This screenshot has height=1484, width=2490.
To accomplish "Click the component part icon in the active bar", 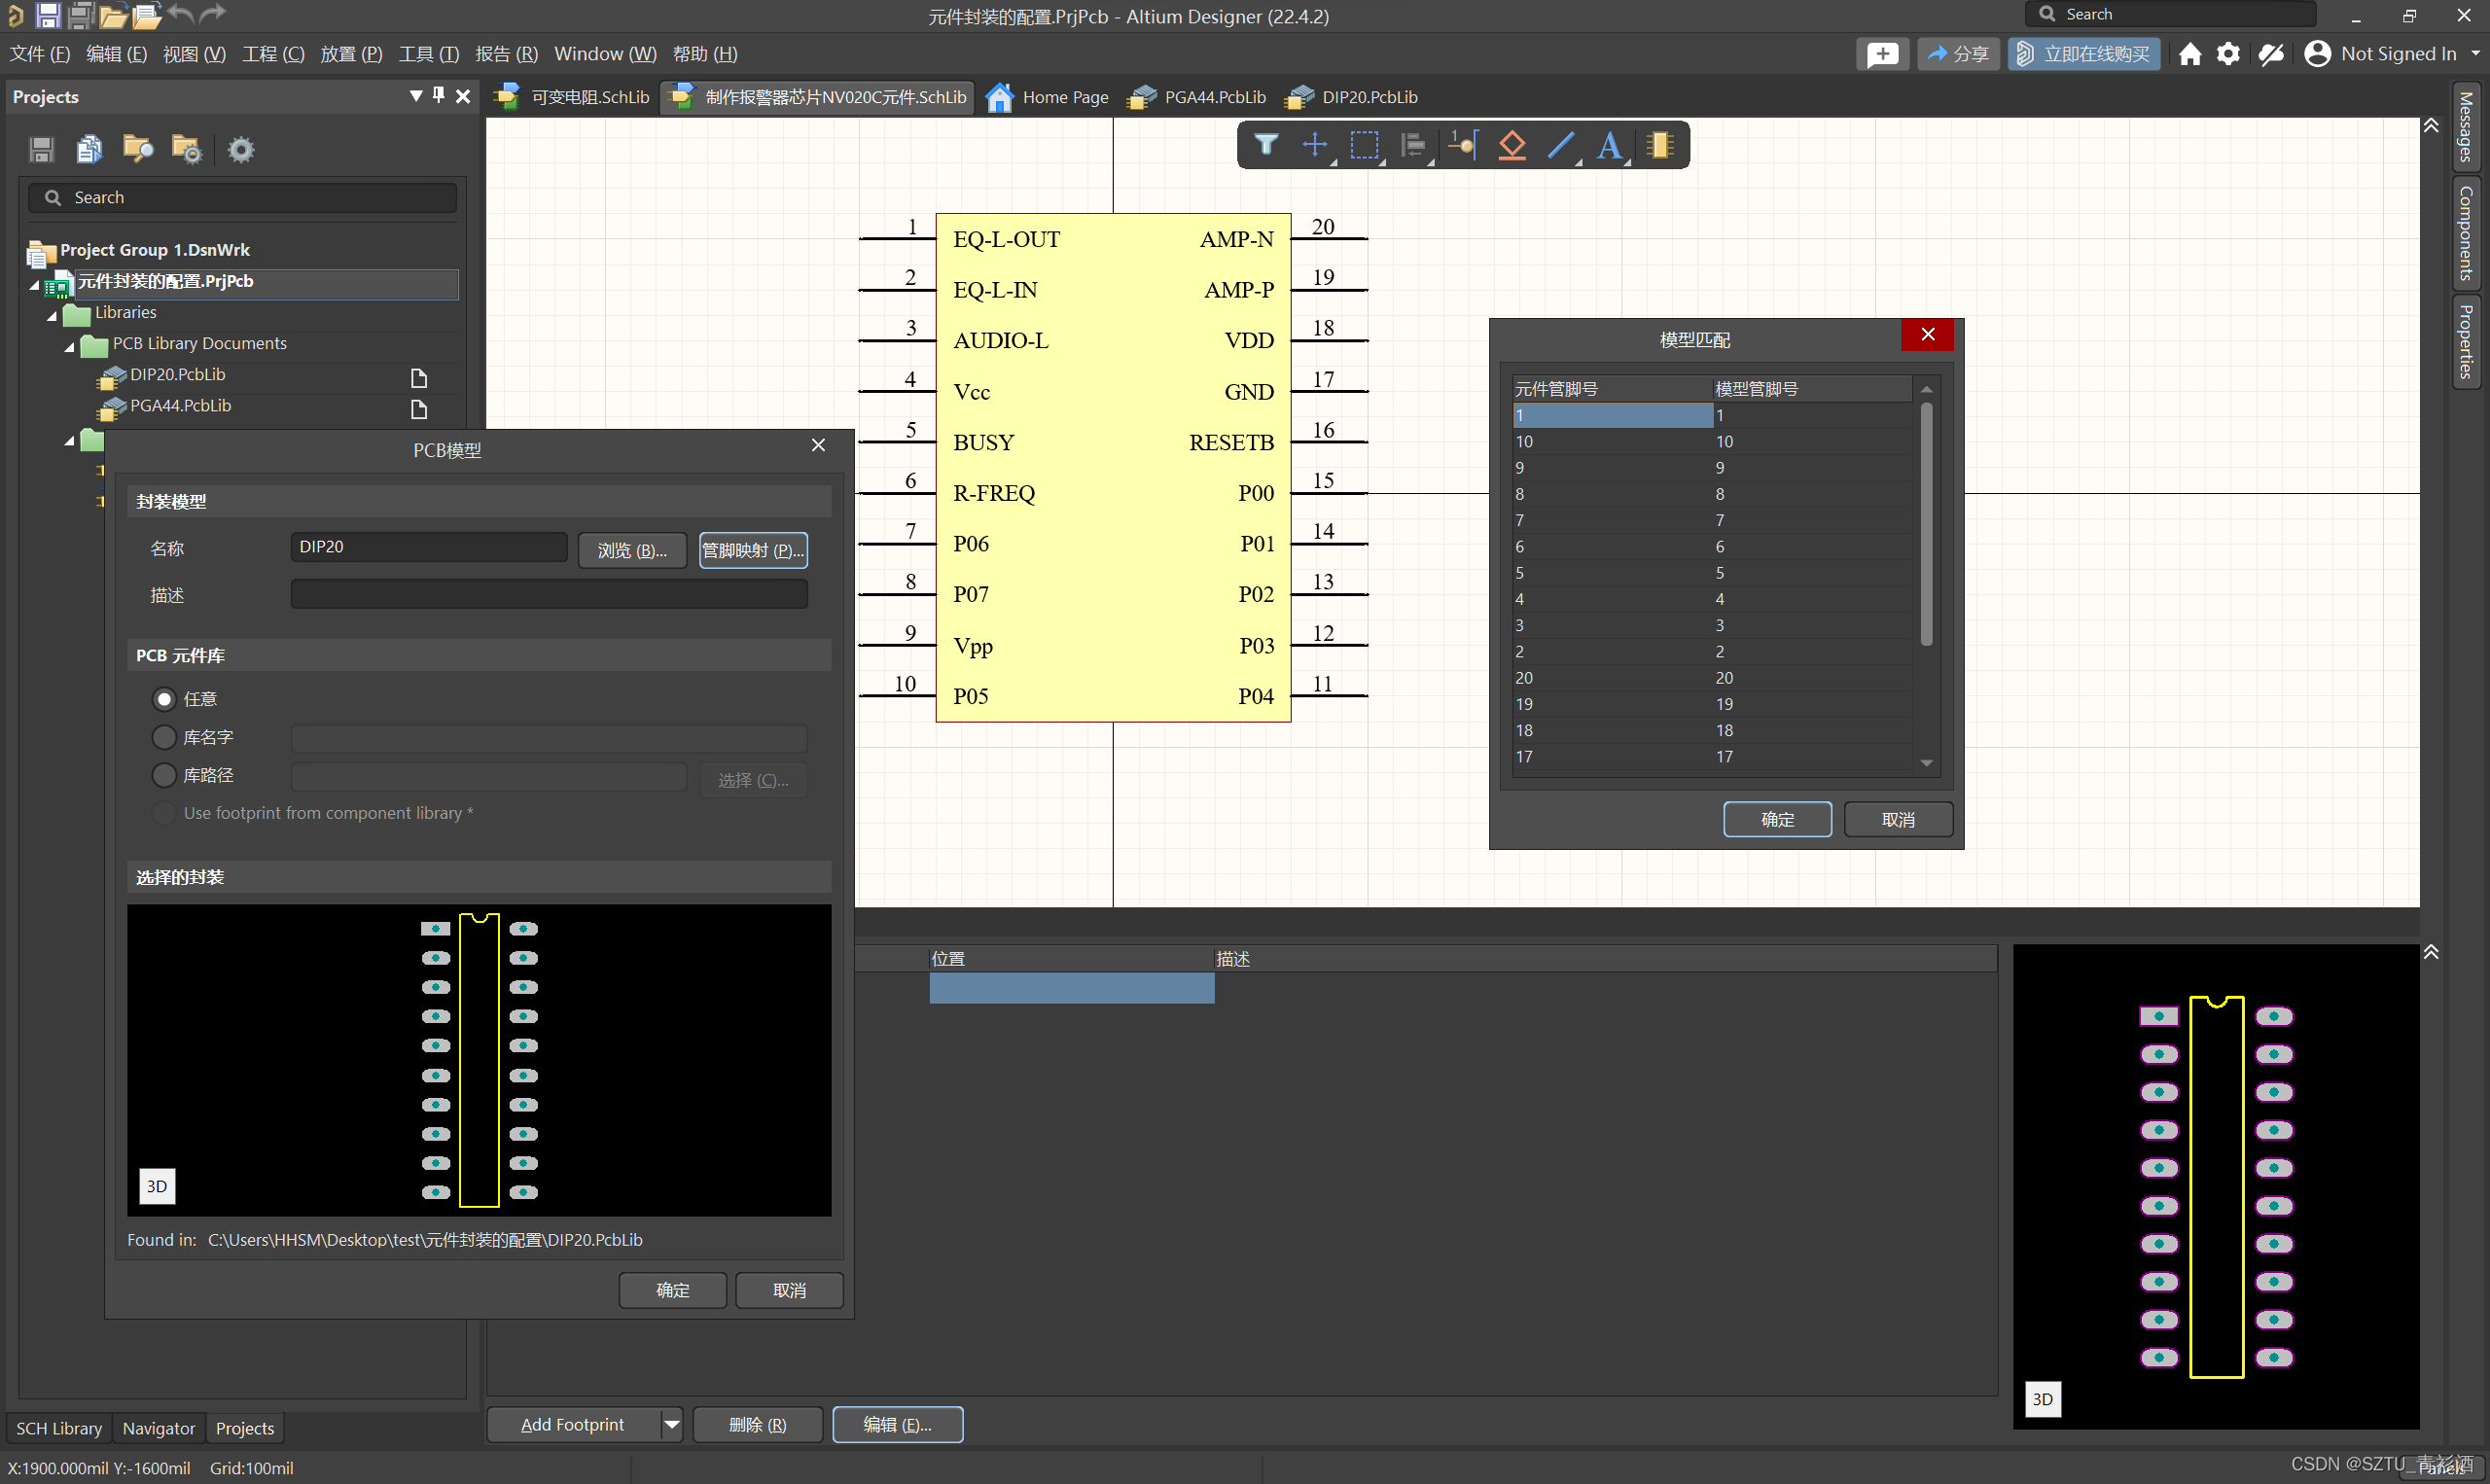I will tap(1660, 145).
